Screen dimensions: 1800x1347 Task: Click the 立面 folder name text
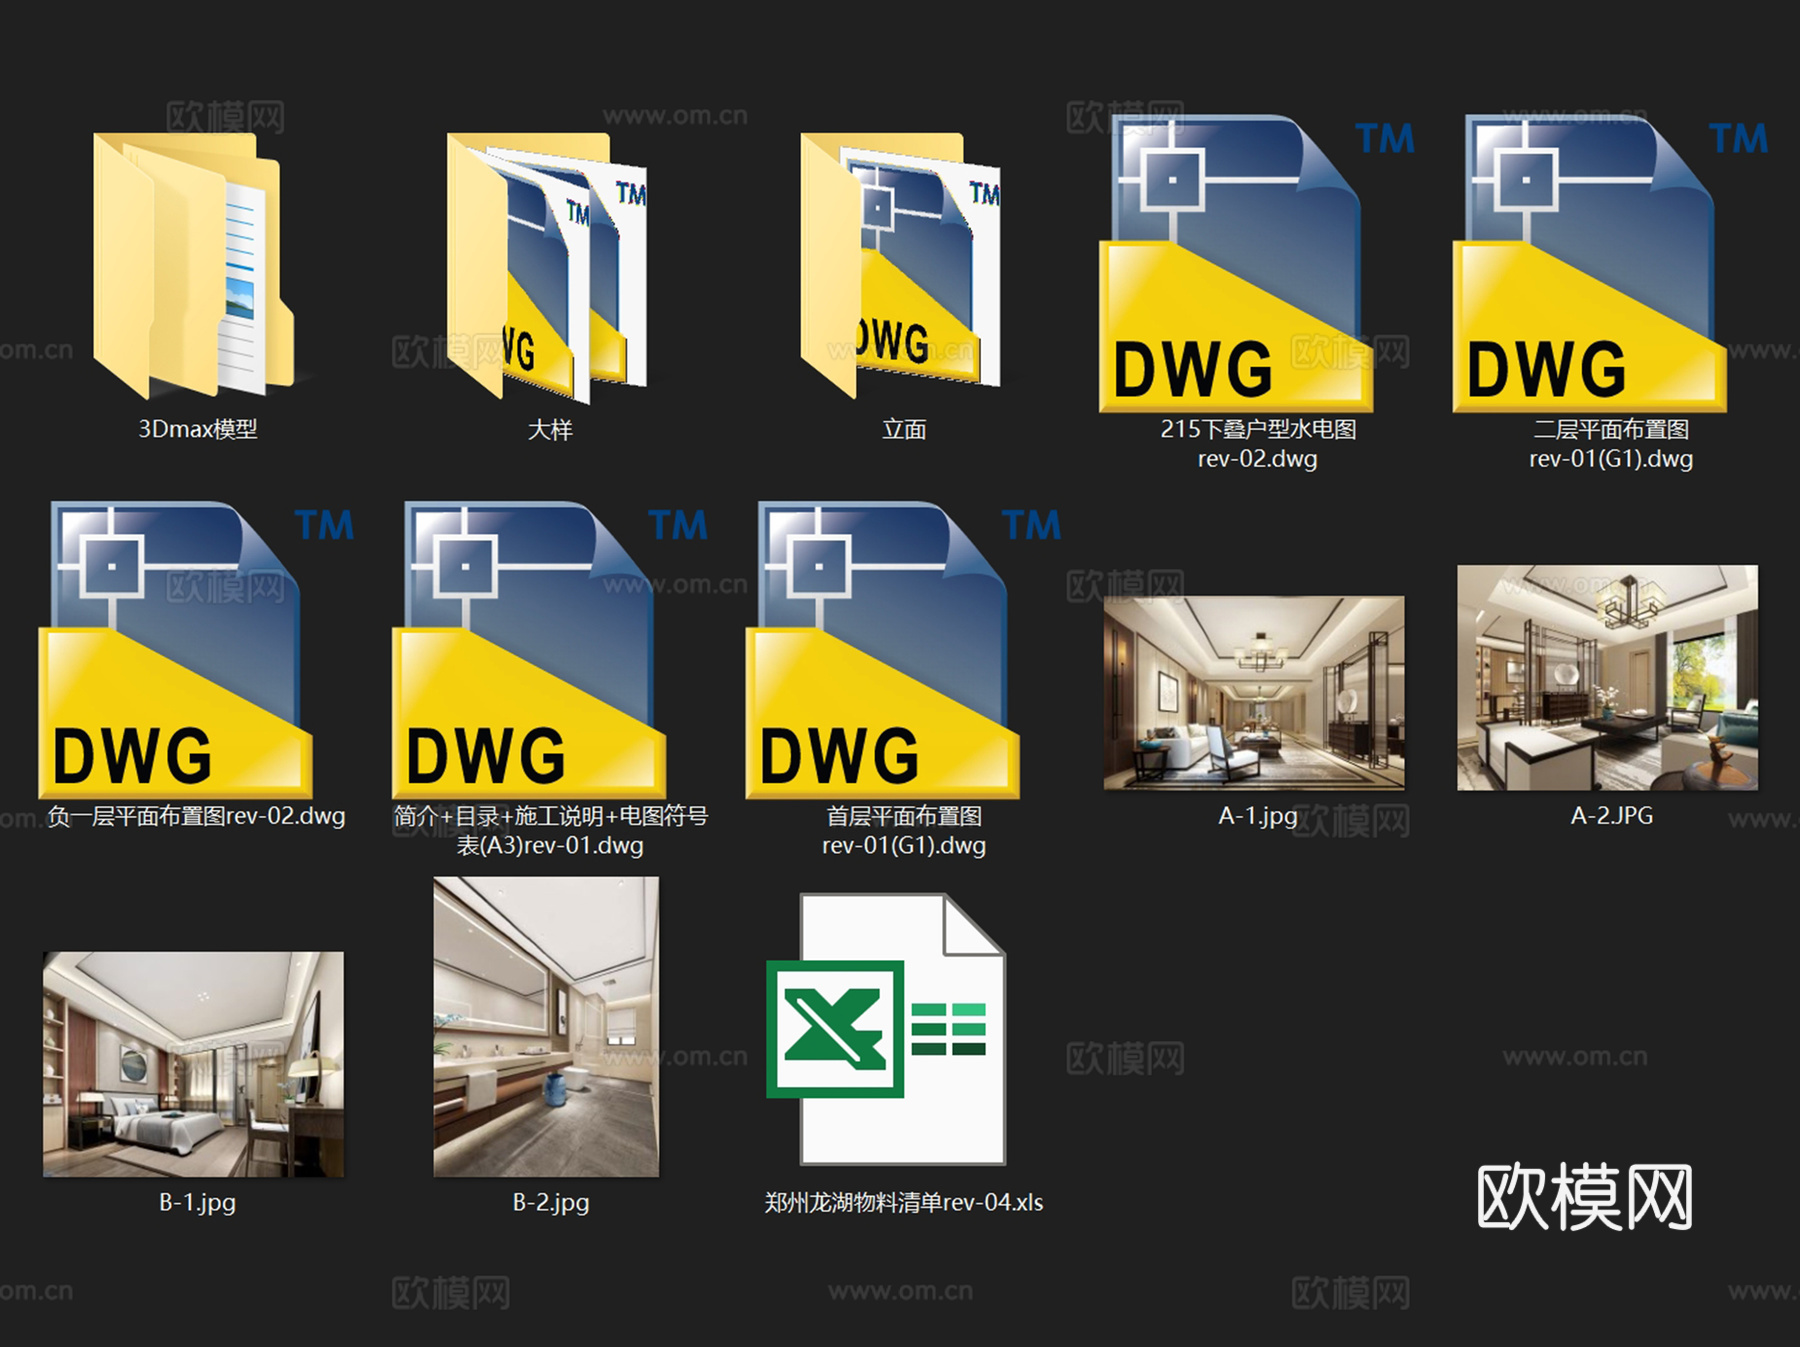(x=903, y=430)
